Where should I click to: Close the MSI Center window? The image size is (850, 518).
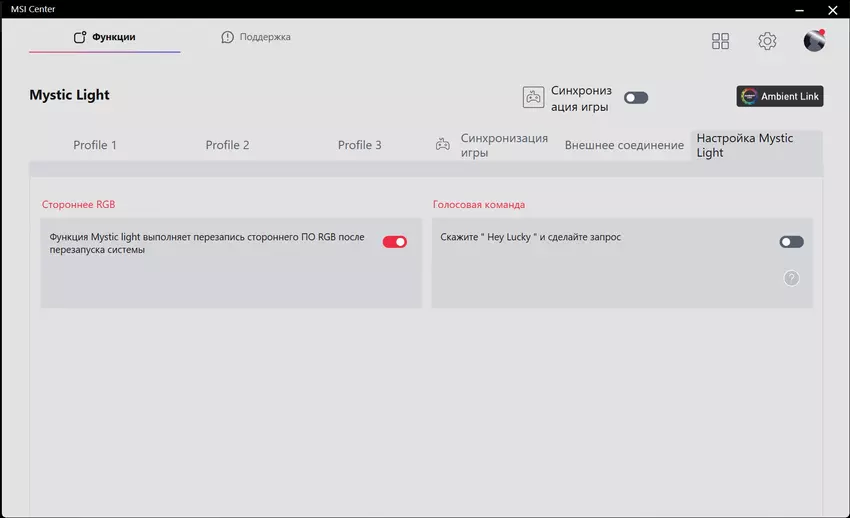833,10
